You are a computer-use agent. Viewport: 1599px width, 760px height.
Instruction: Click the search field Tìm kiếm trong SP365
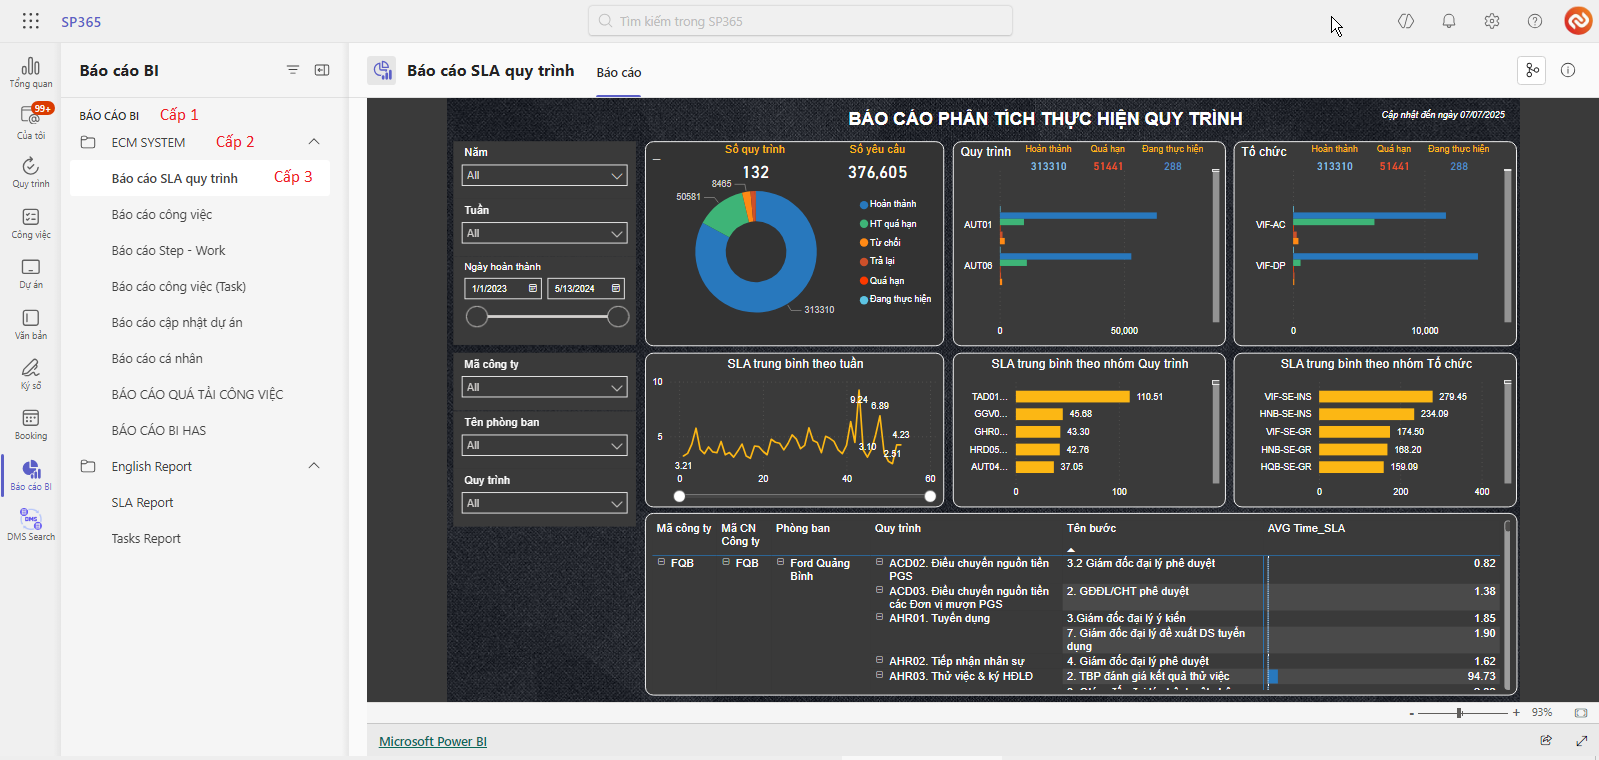pos(800,21)
